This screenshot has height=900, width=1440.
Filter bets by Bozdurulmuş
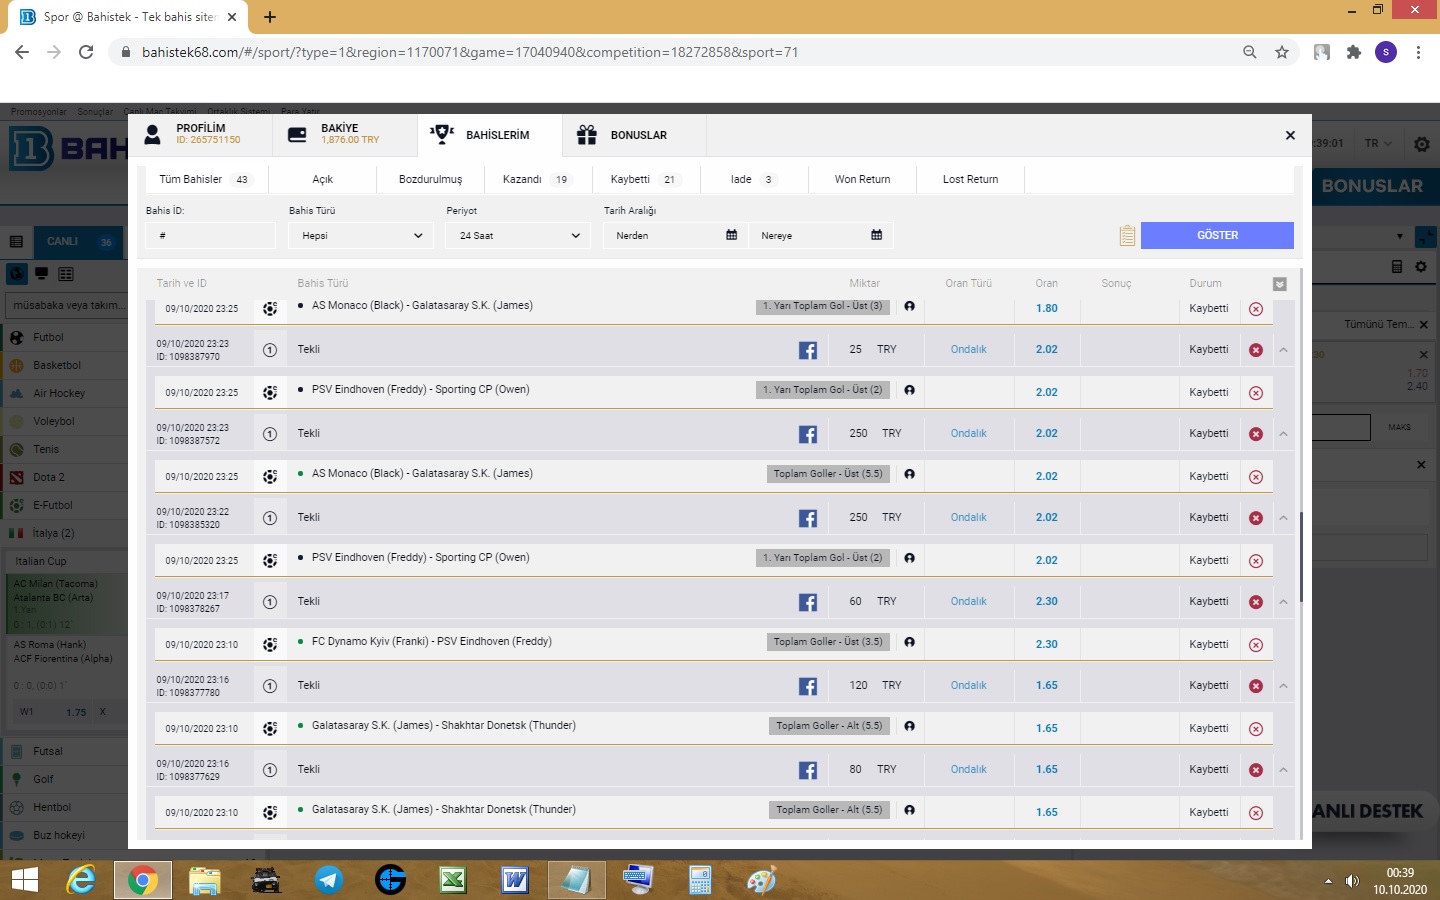[430, 179]
